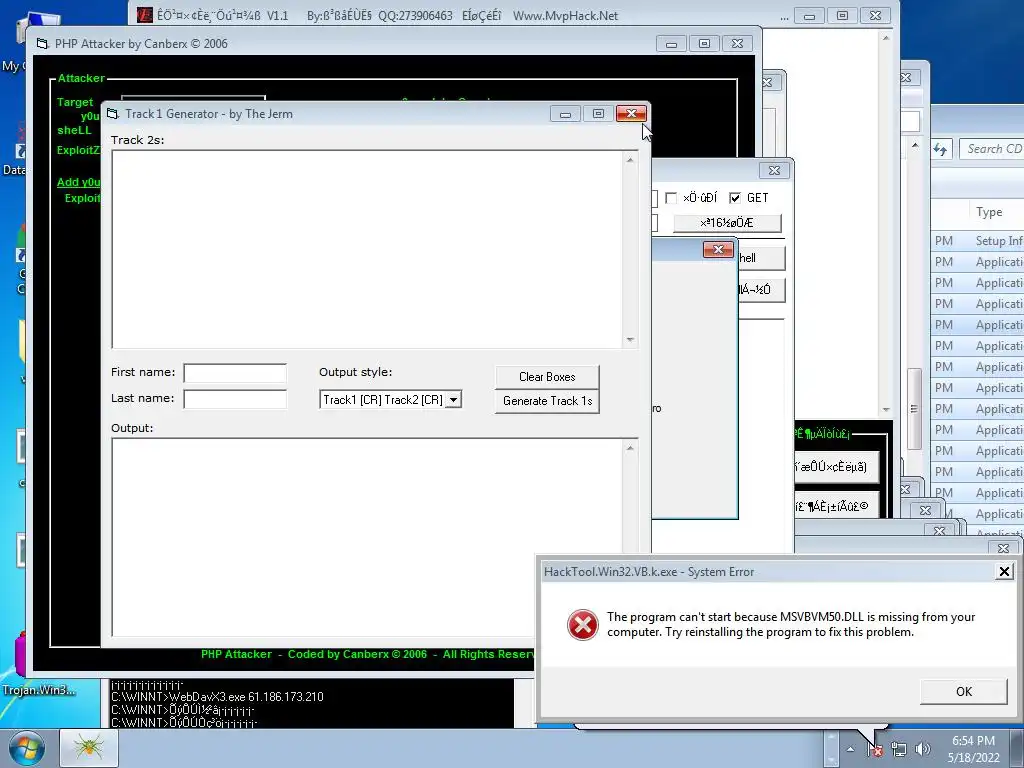Click WebDavX3.exe command line in console
This screenshot has height=768, width=1024.
(217, 697)
